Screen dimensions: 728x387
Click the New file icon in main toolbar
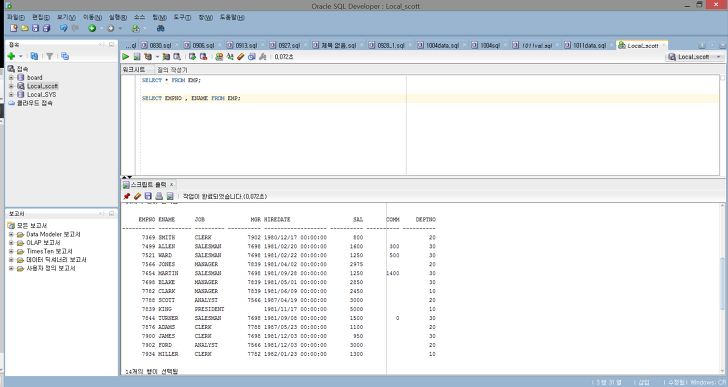13,28
